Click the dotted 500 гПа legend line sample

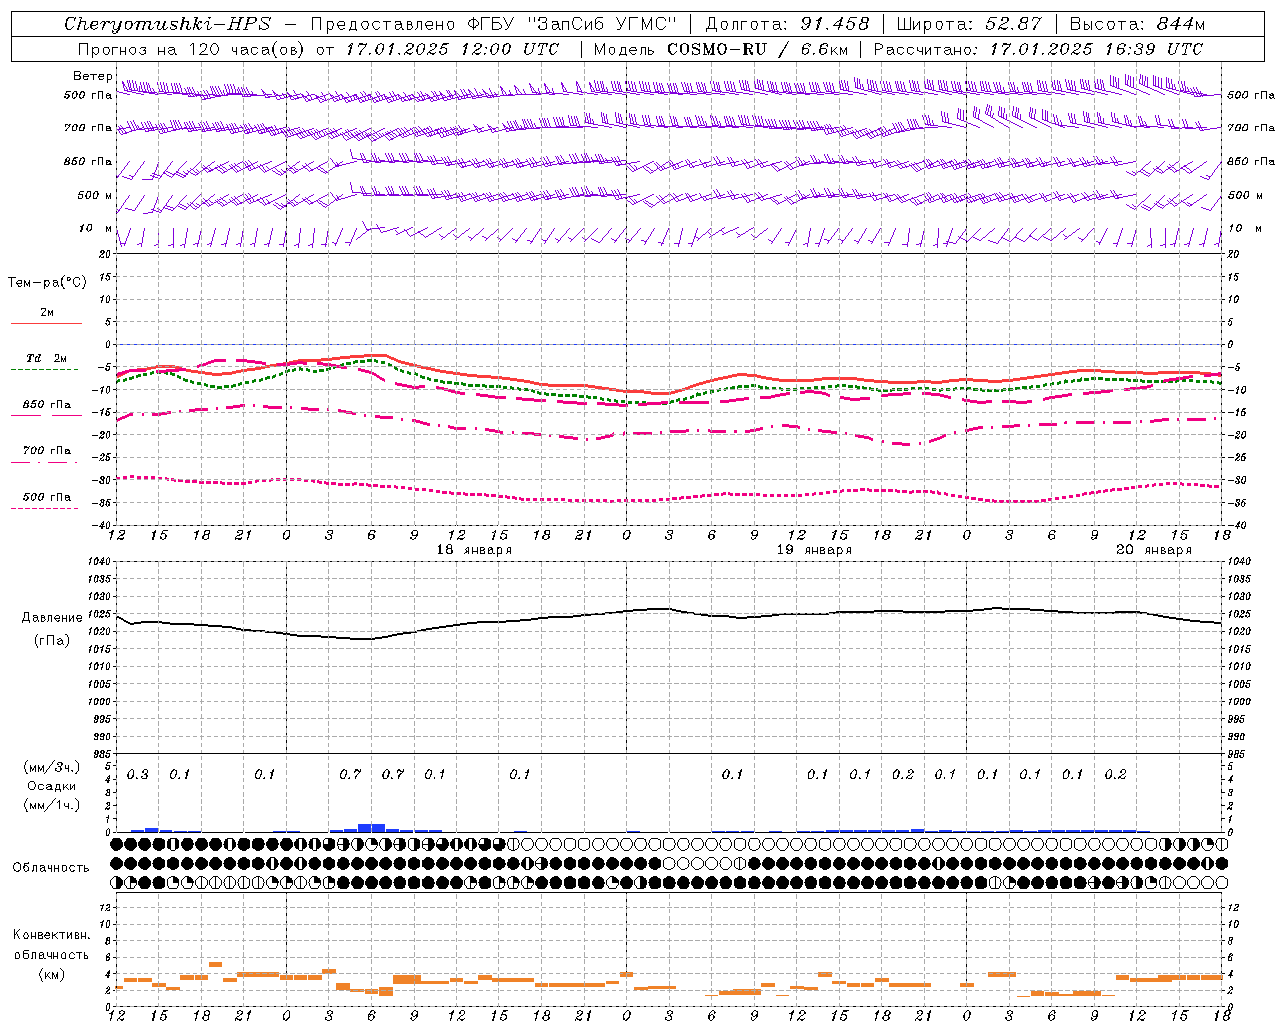(x=45, y=509)
